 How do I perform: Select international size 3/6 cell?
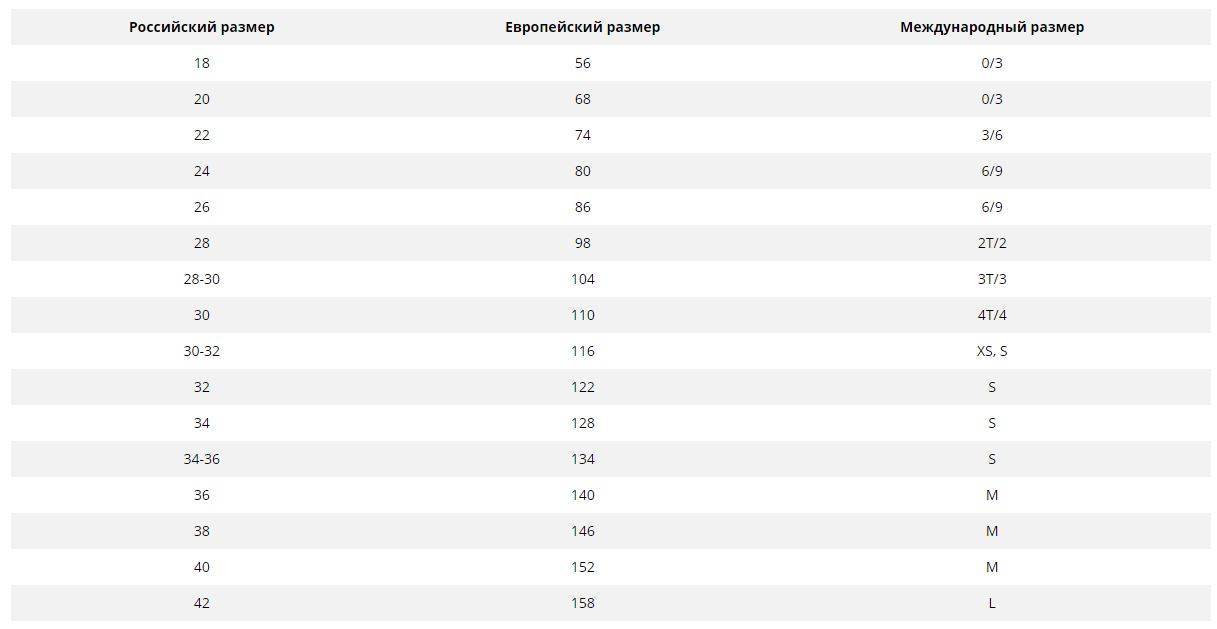[x=991, y=135]
